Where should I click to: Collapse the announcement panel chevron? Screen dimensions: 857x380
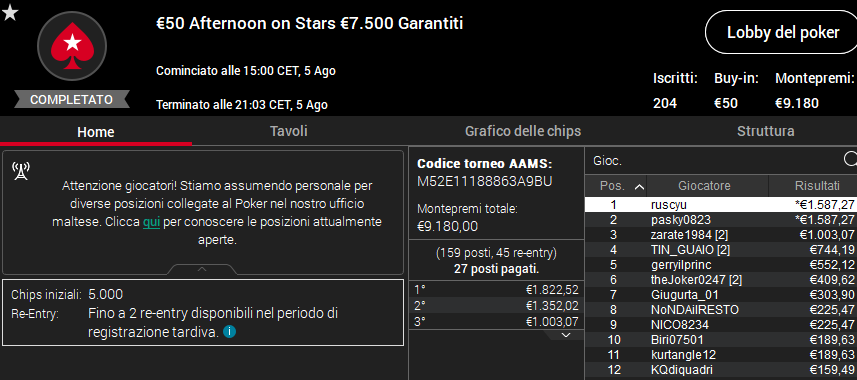coord(202,269)
